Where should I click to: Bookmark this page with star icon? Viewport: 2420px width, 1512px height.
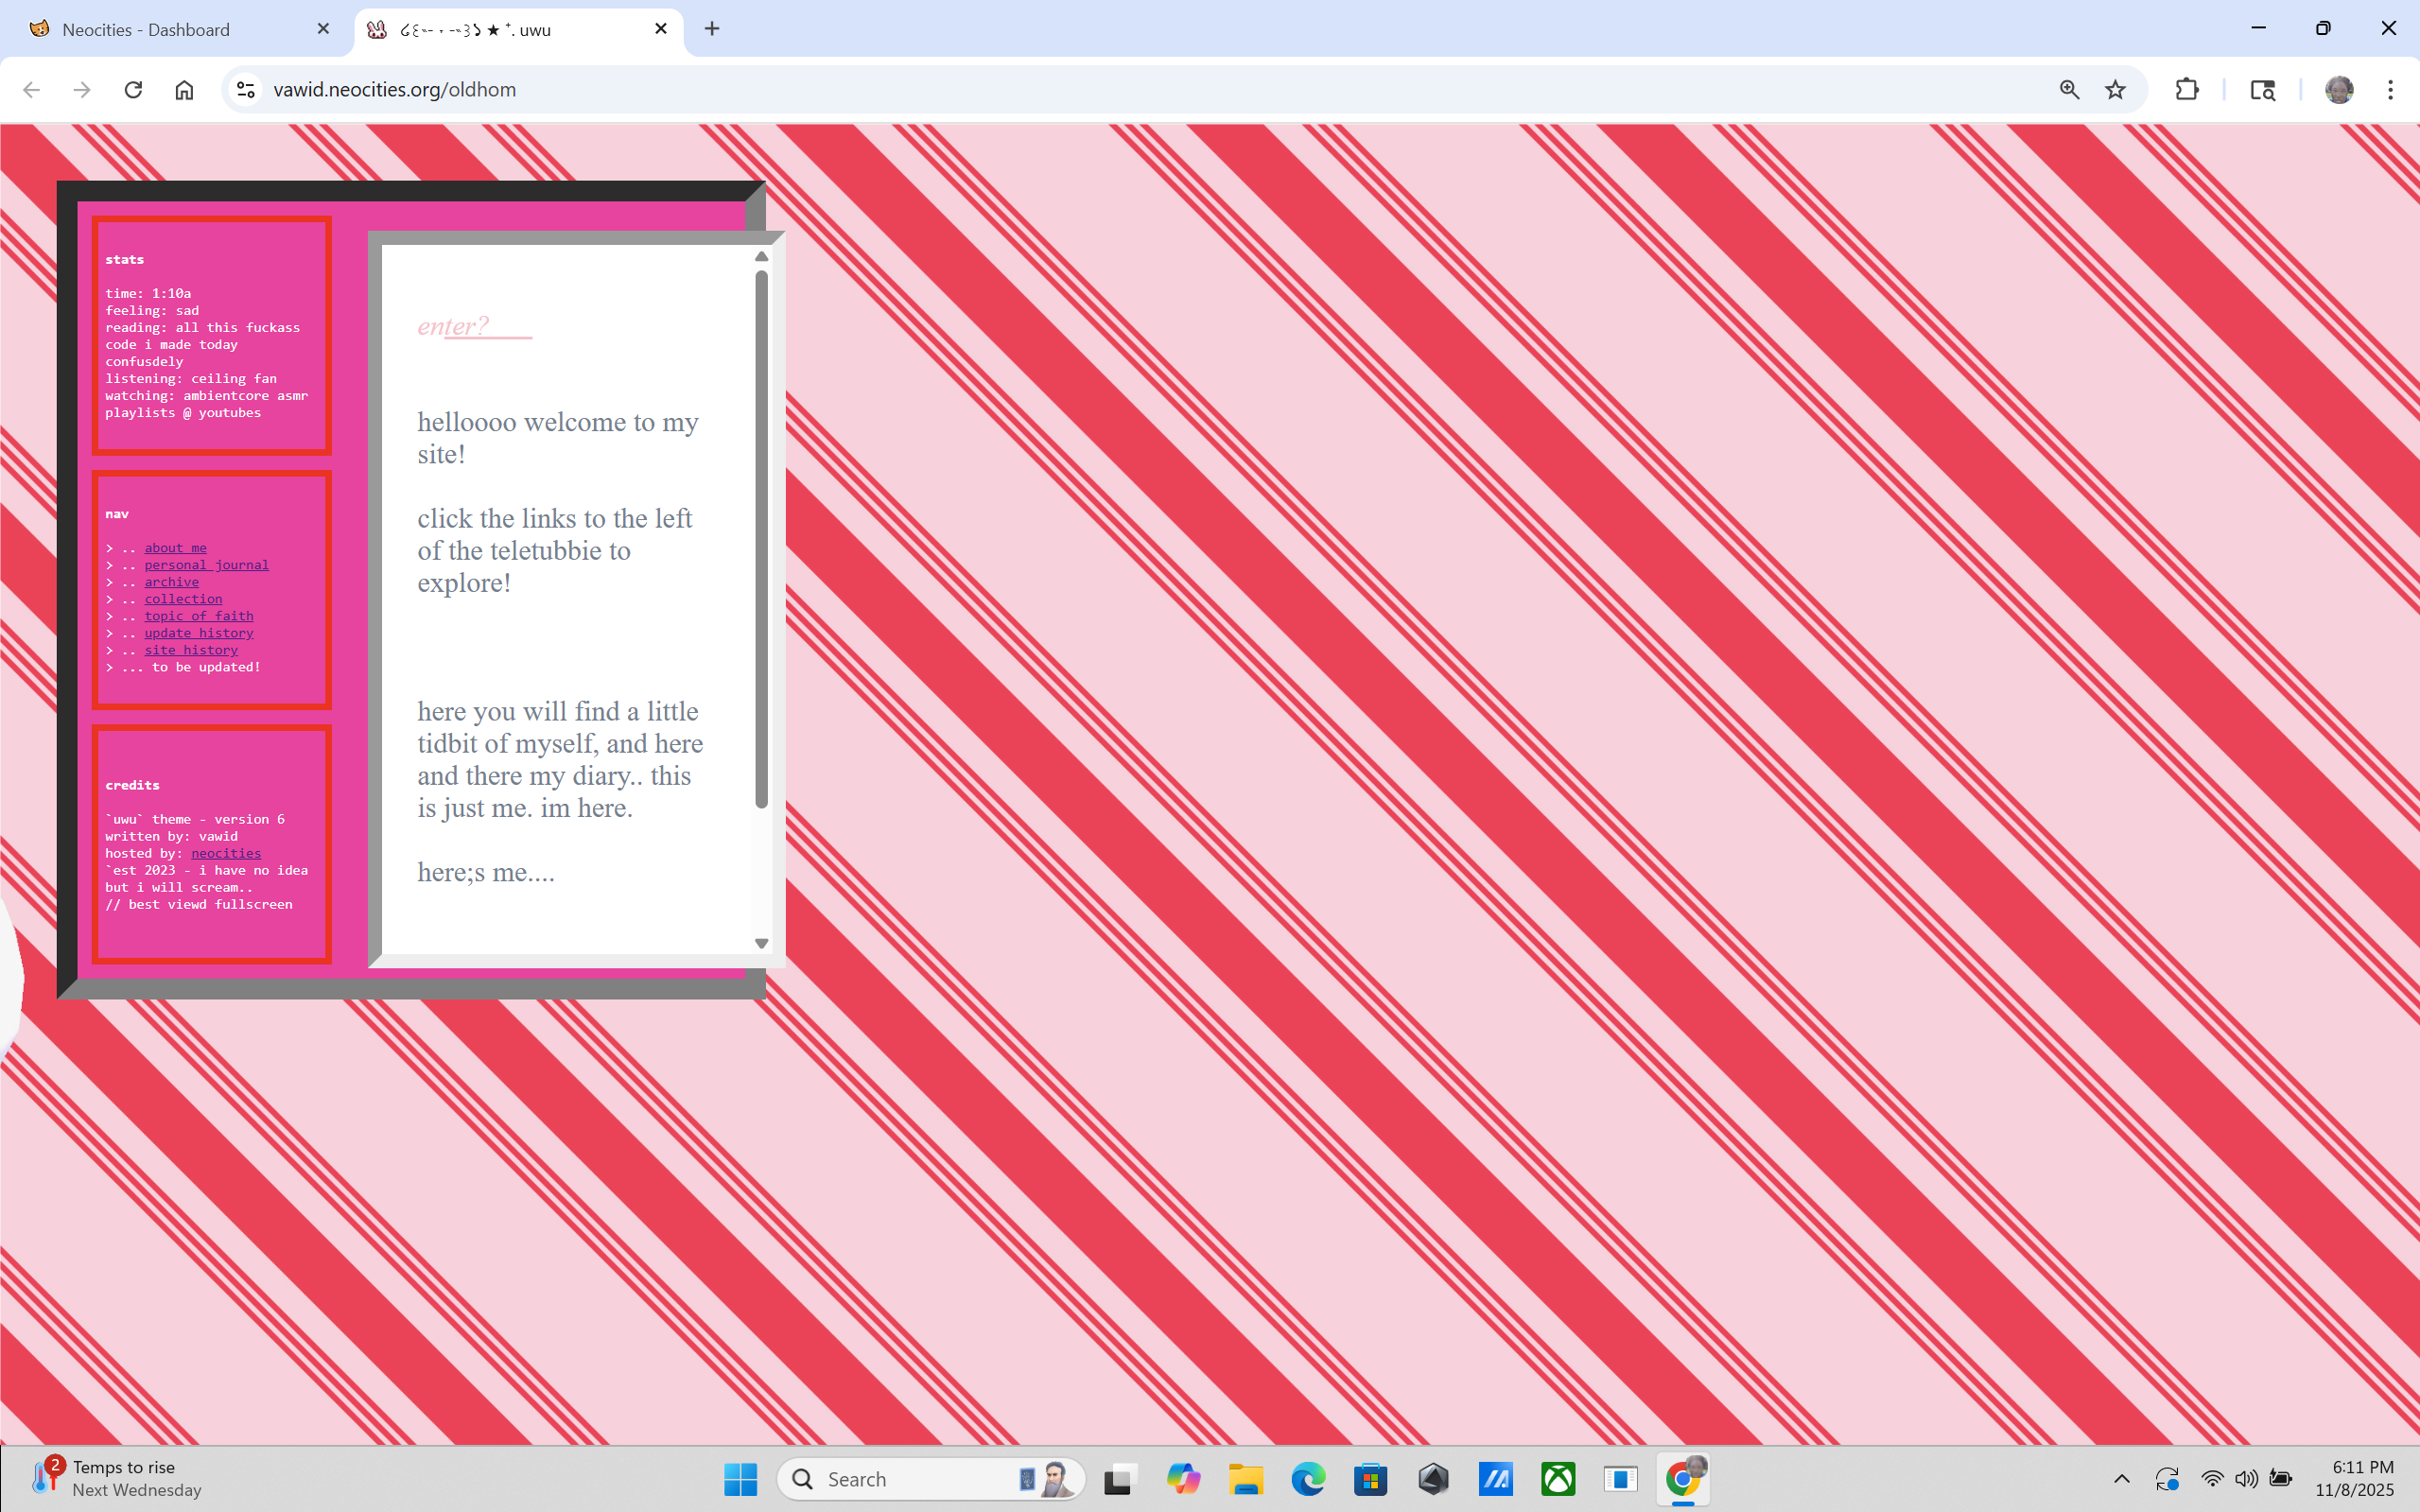point(2115,90)
